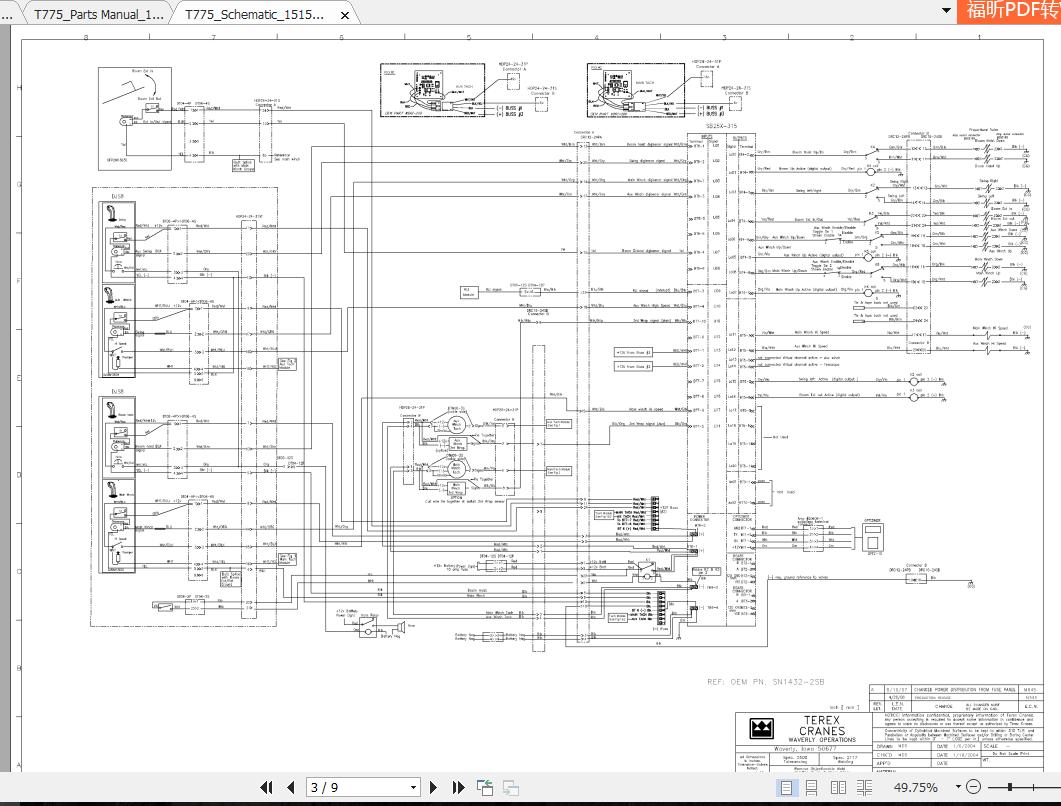Image resolution: width=1061 pixels, height=806 pixels.
Task: Switch to the T775_Parts Manual tab
Action: pyautogui.click(x=99, y=14)
